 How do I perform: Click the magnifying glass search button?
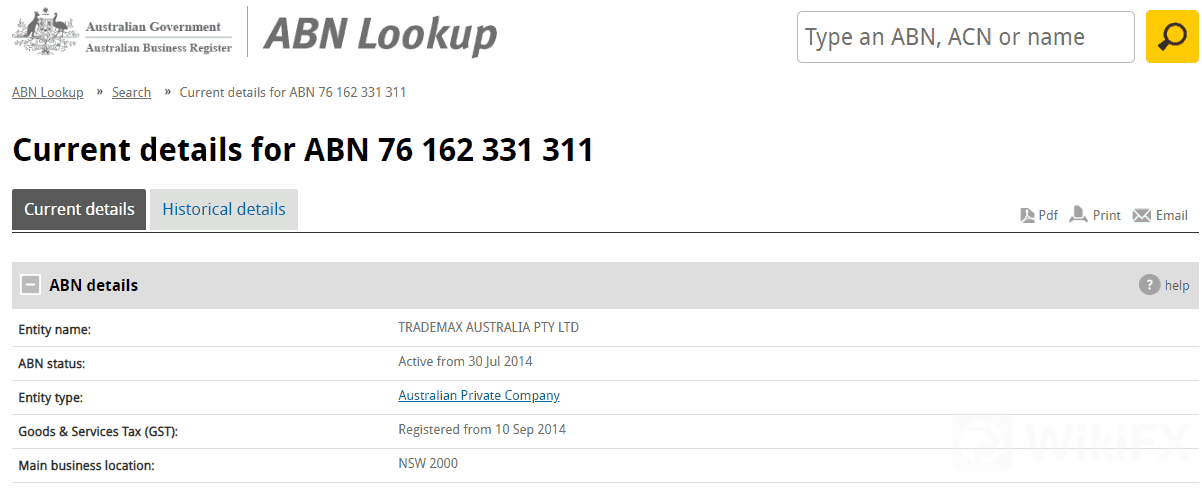(x=1172, y=37)
